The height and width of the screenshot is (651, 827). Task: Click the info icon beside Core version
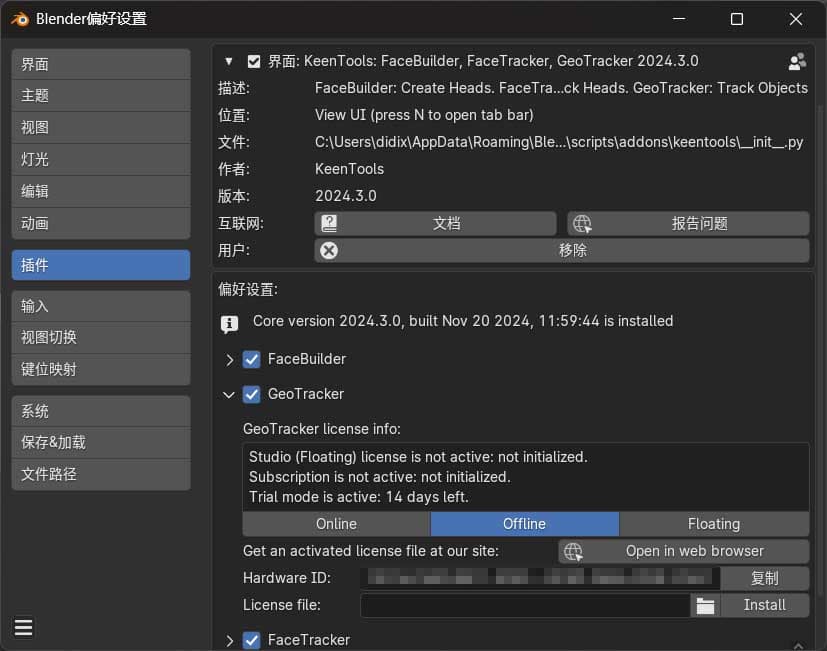pos(229,323)
